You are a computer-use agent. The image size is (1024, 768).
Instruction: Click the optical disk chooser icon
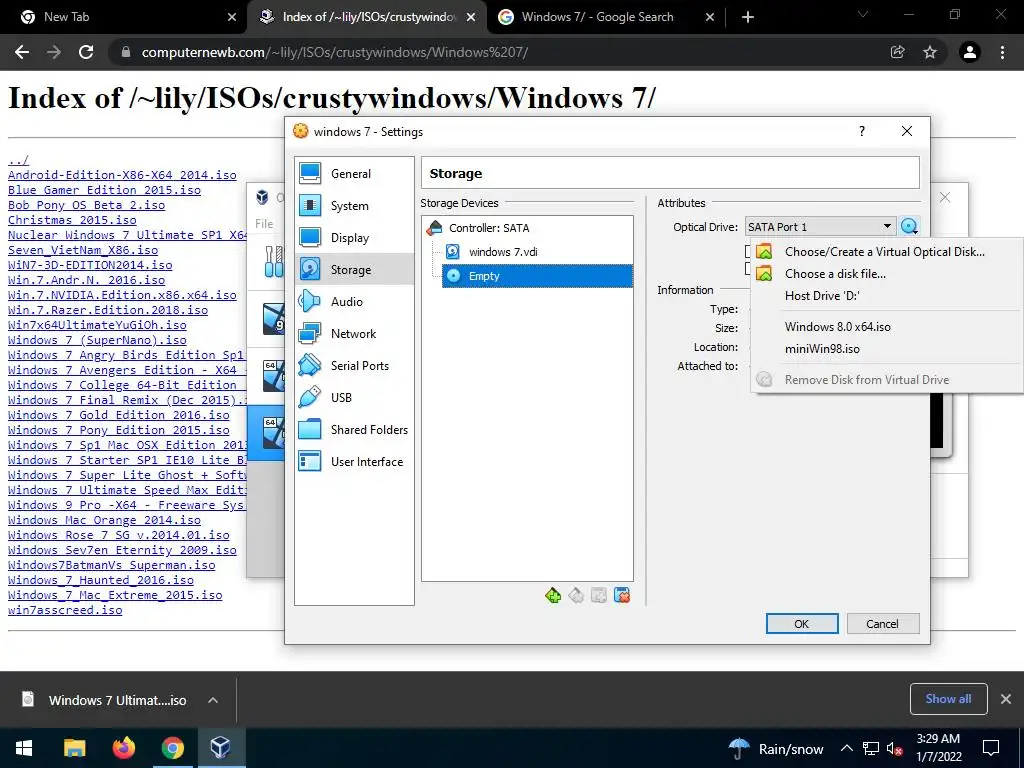coord(909,227)
